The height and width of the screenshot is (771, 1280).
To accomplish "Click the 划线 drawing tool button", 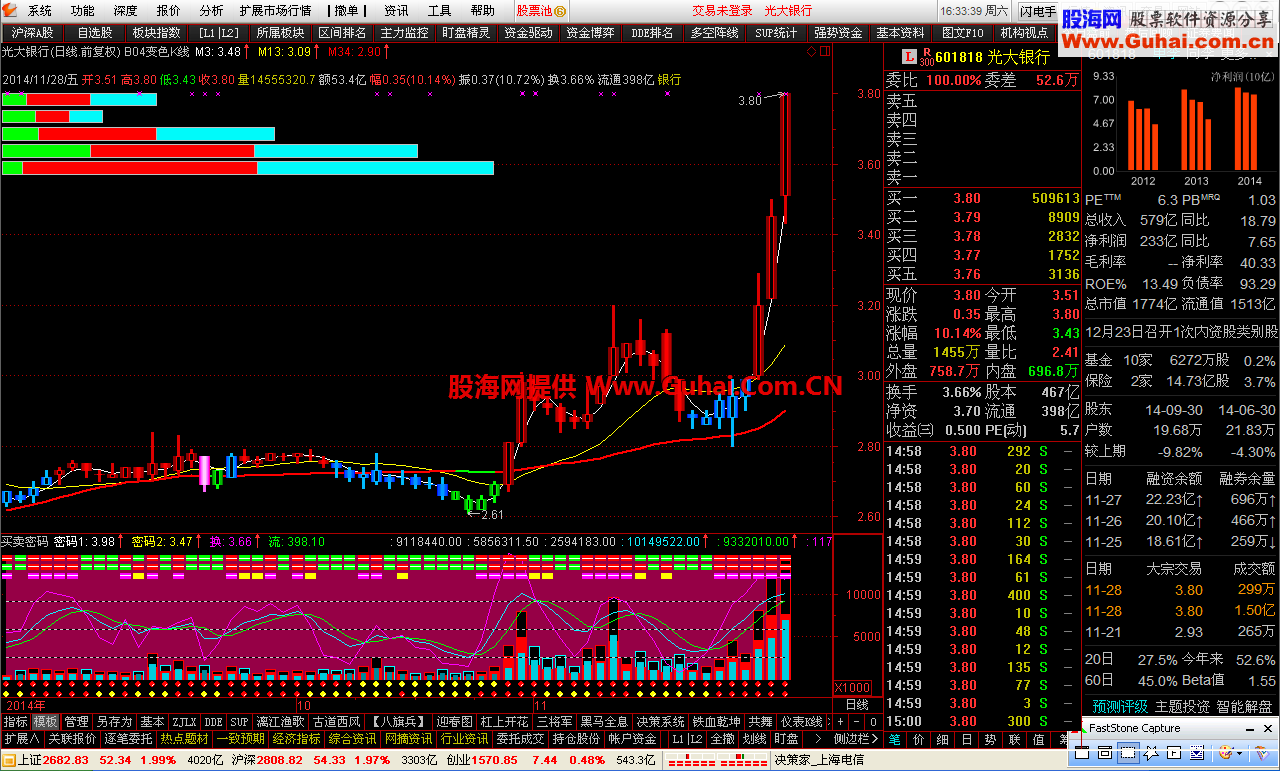I will coord(755,739).
